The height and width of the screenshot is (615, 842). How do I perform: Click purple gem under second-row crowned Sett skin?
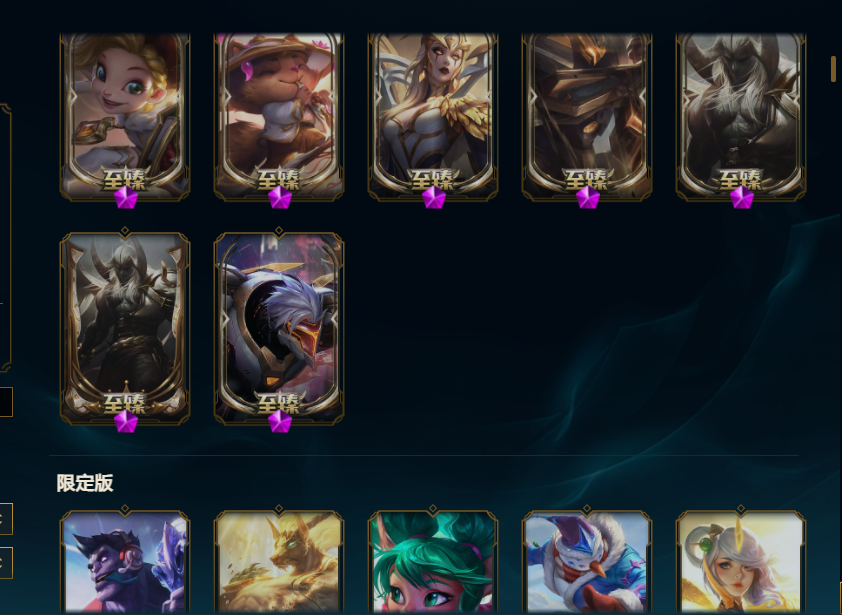[126, 421]
